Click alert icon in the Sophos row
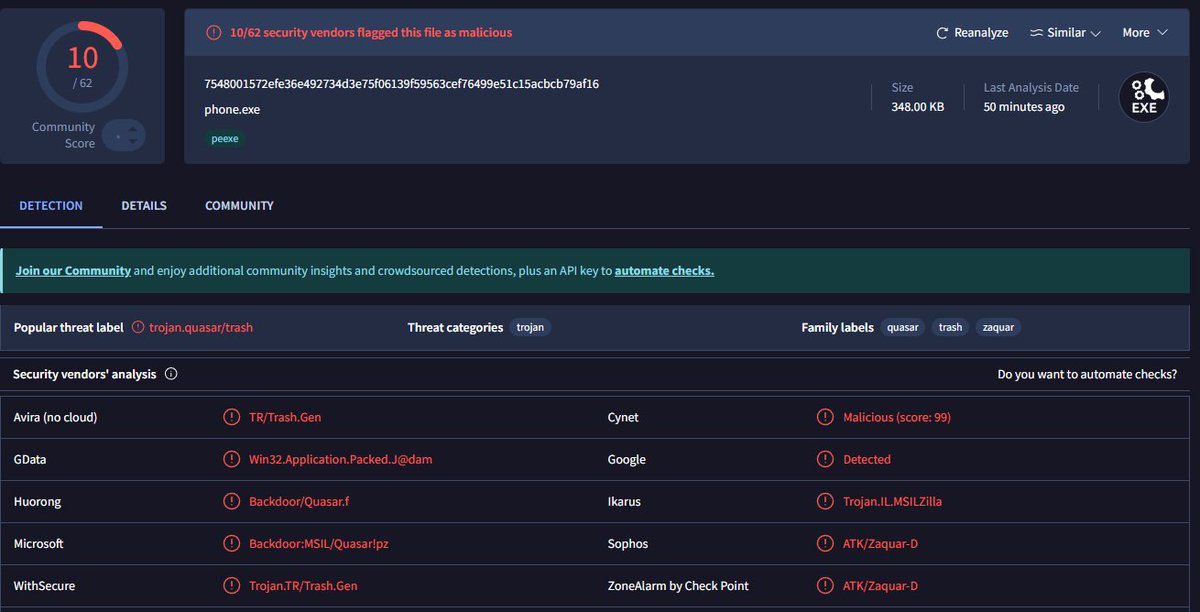Screen dimensions: 1200x612 [825, 543]
